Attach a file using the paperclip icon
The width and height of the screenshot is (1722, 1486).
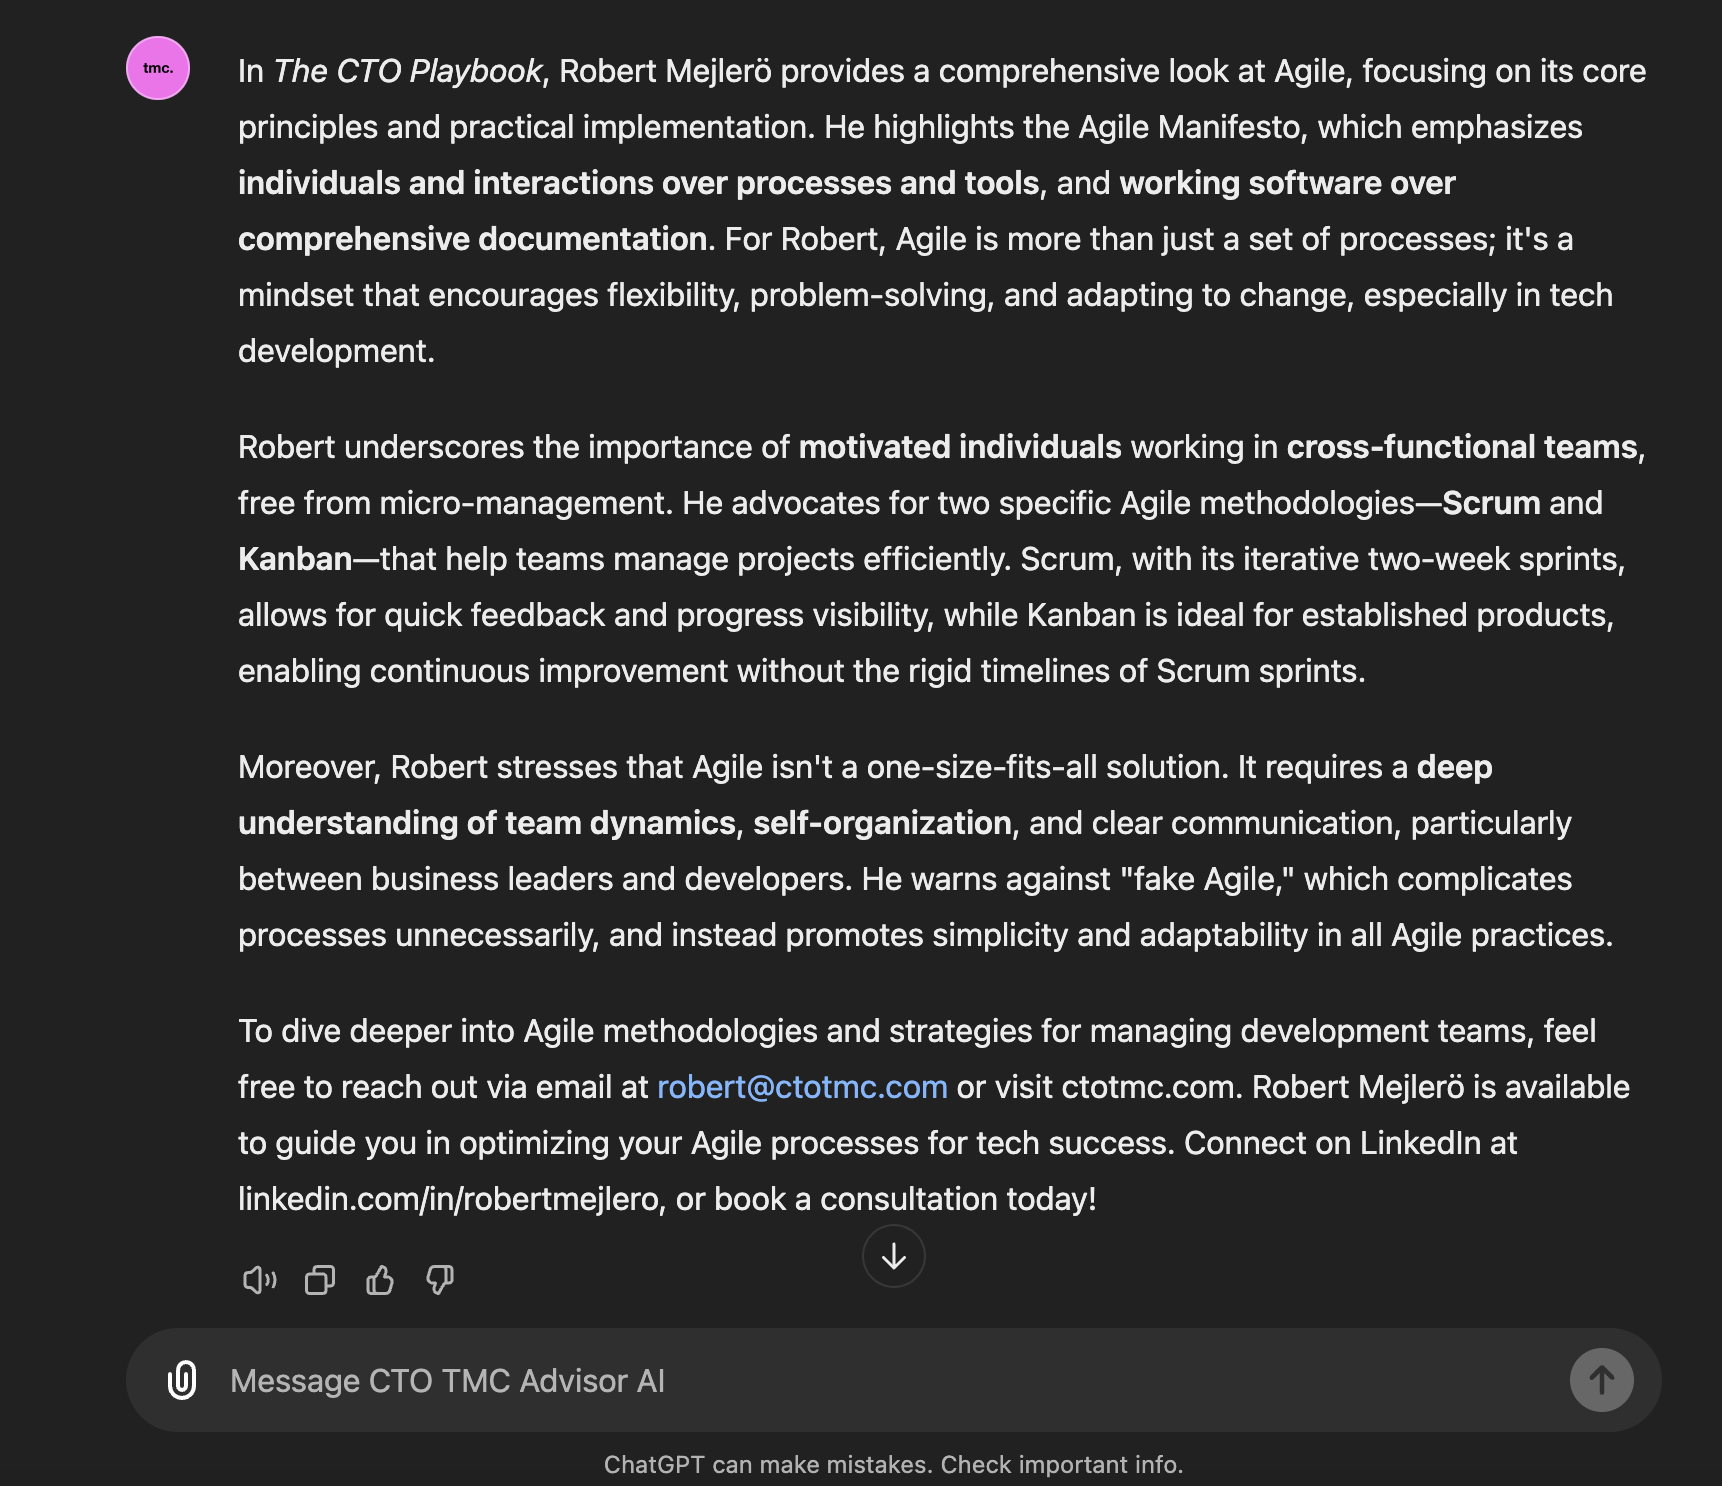182,1380
